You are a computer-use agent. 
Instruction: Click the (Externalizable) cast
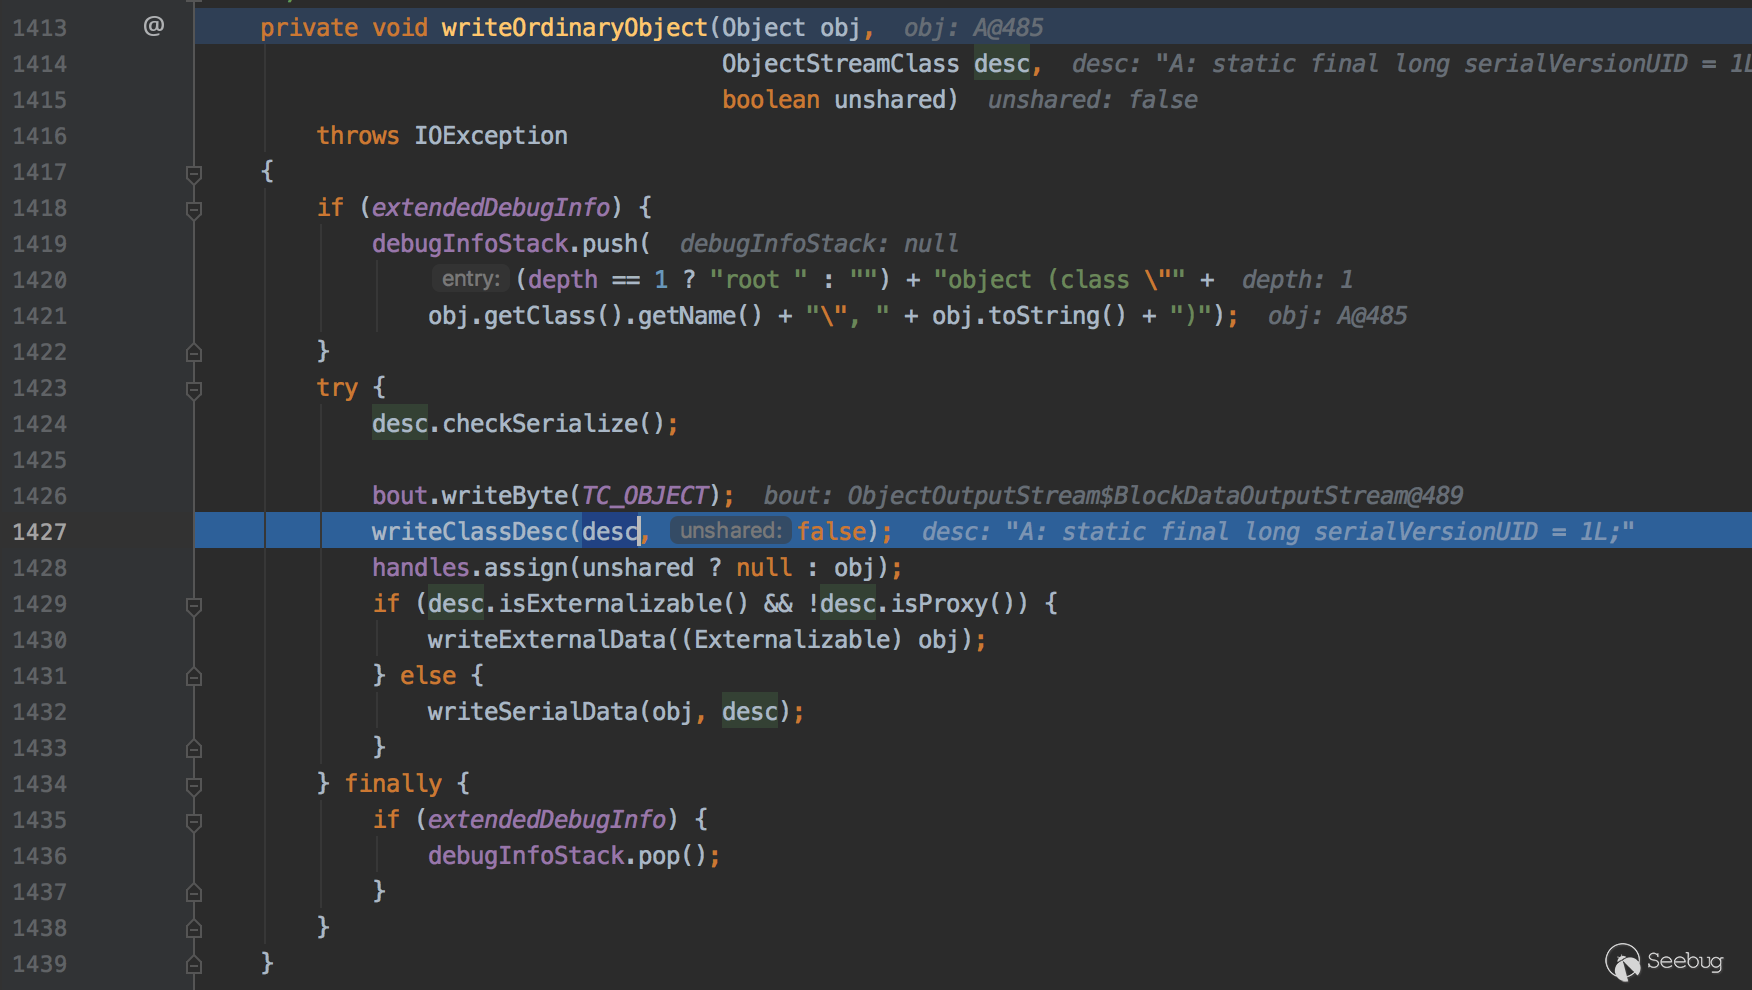click(x=792, y=639)
